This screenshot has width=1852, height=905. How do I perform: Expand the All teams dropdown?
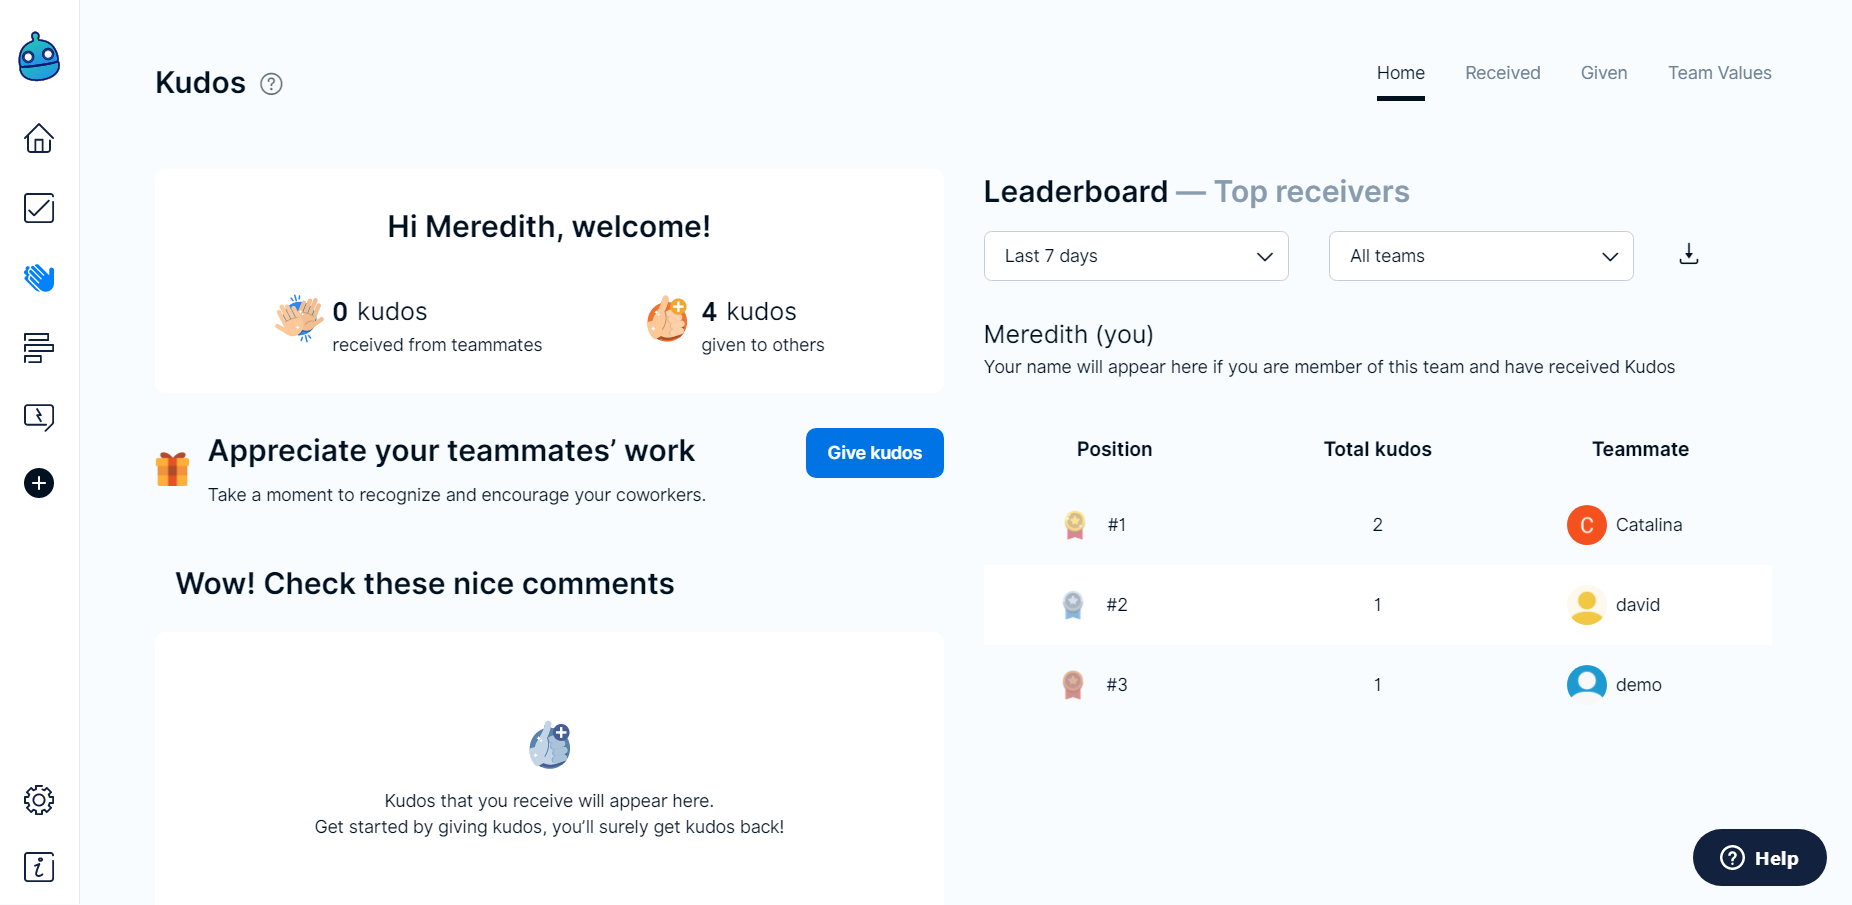click(x=1480, y=256)
